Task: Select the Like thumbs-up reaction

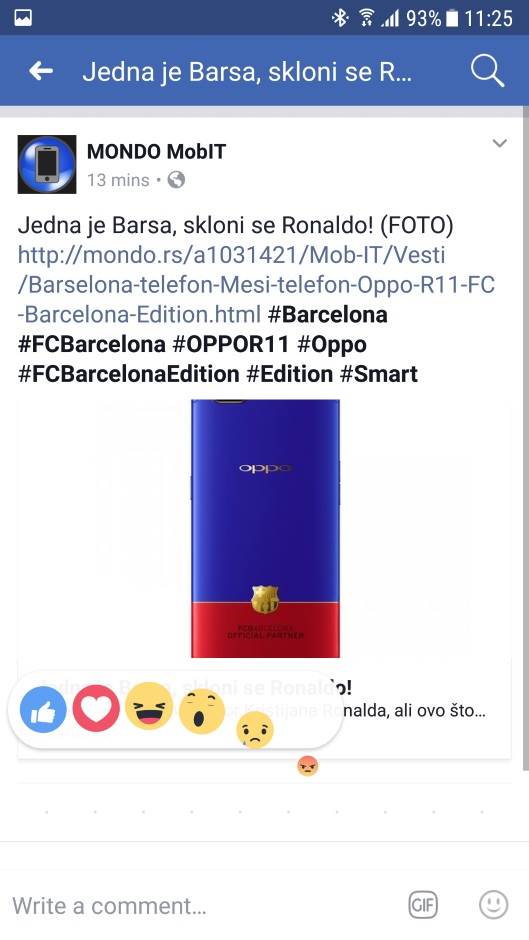Action: (x=43, y=710)
